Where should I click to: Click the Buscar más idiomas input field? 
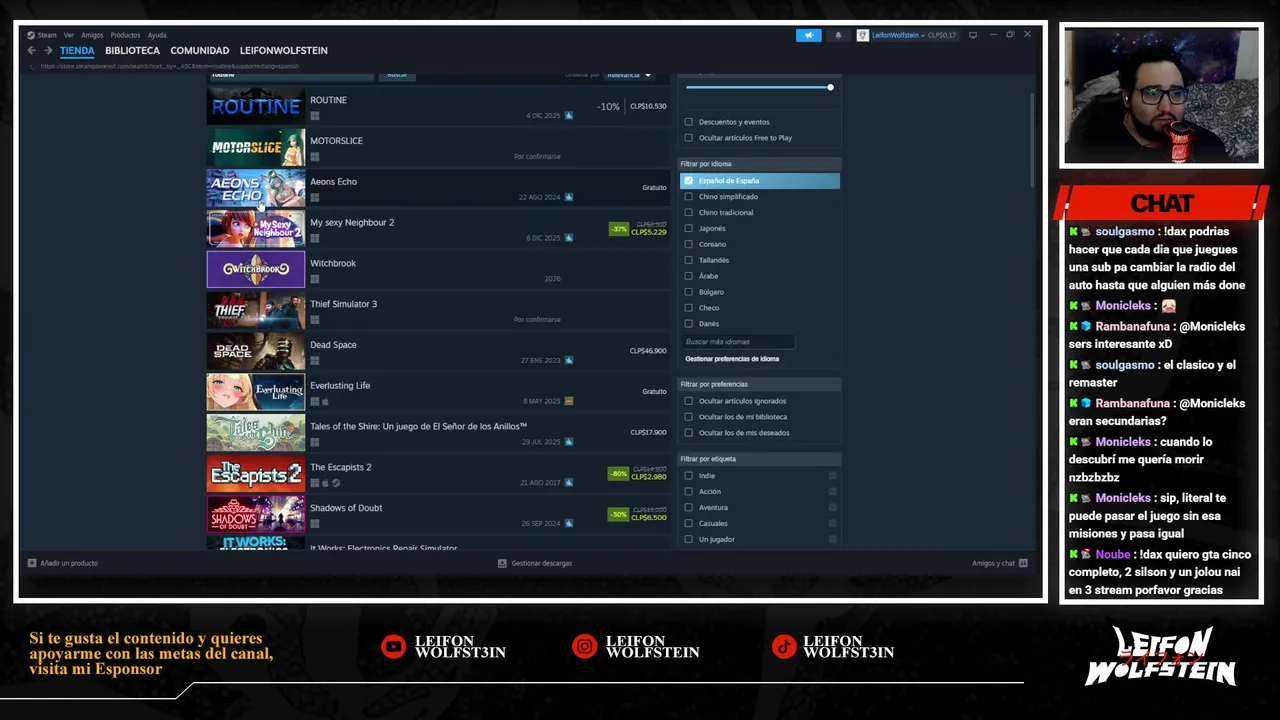[x=739, y=342]
